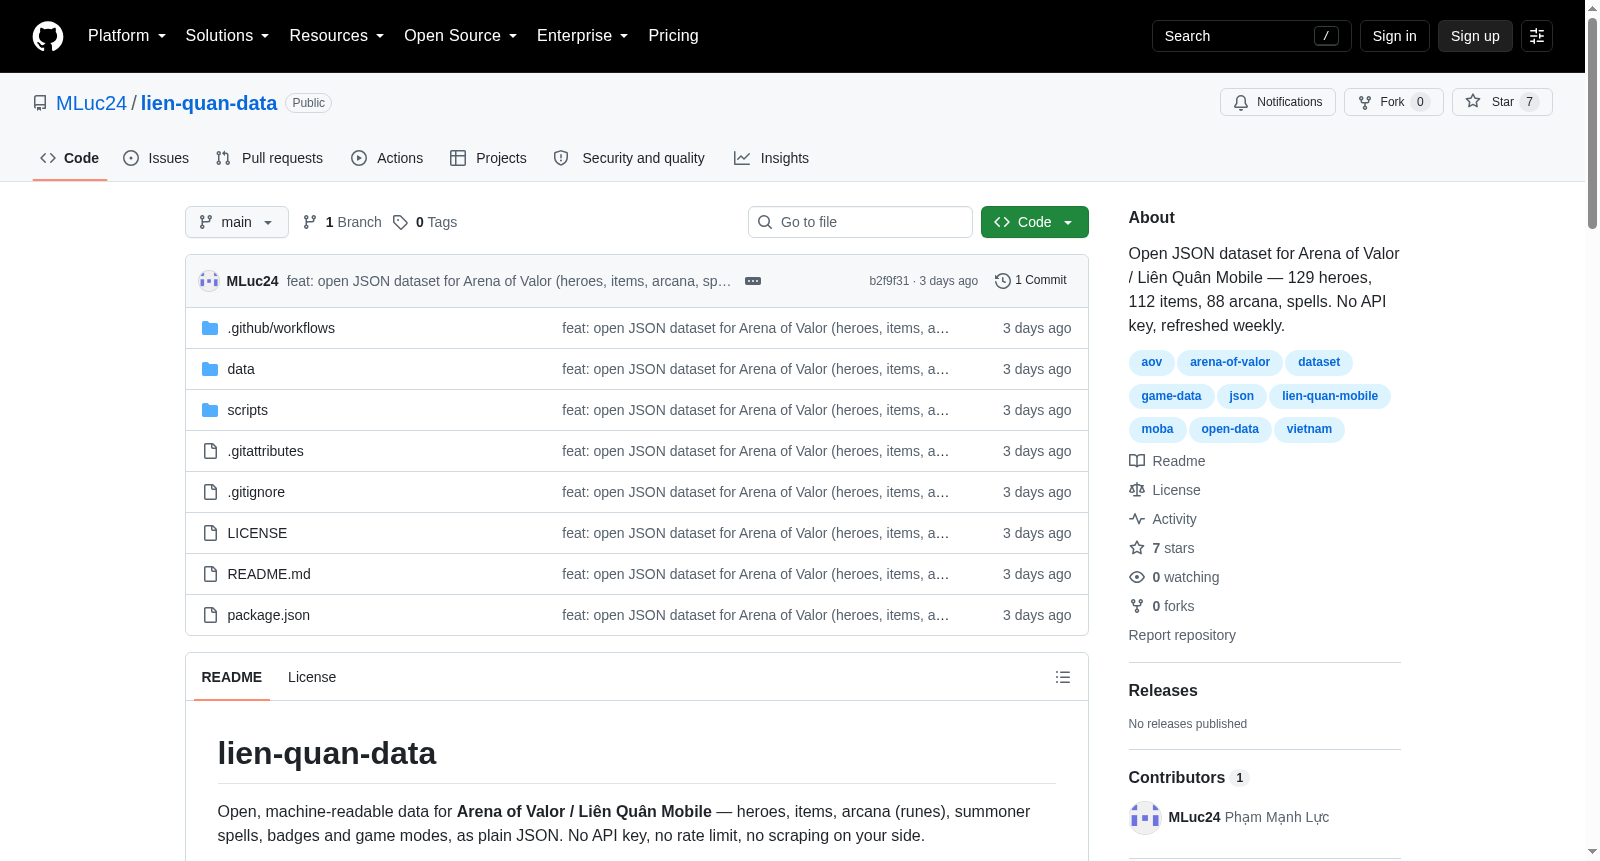This screenshot has height=861, width=1600.
Task: Click the fork icon beside 0 forks
Action: [1137, 606]
